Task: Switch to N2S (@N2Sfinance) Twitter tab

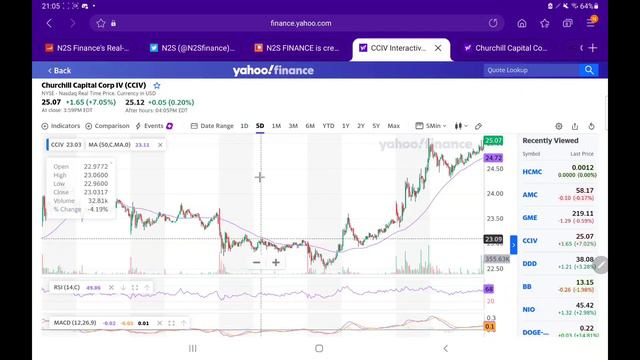Action: click(192, 48)
